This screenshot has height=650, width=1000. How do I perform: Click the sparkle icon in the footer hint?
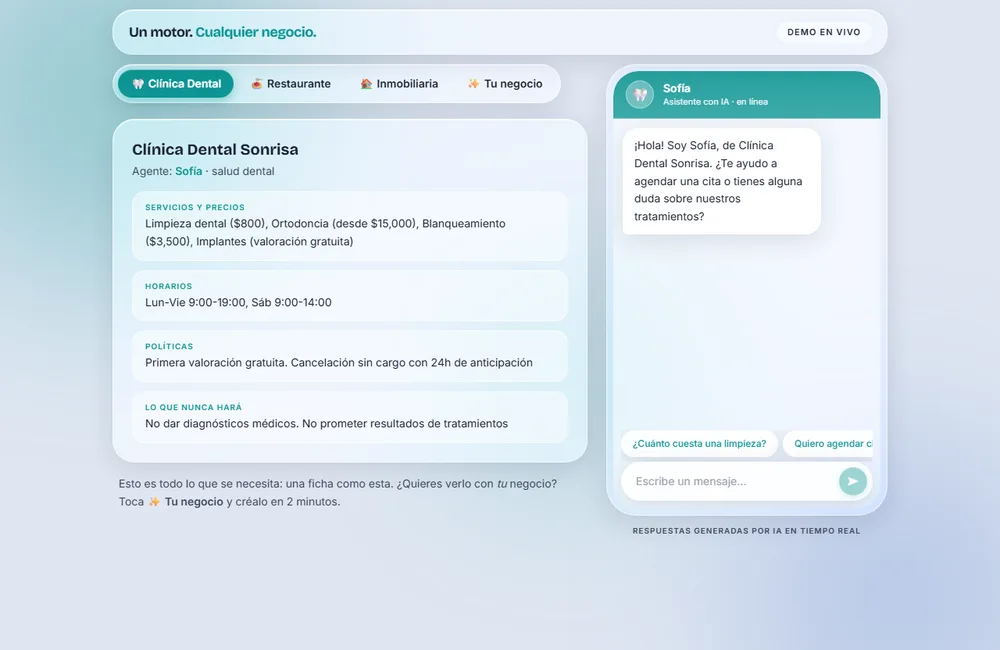[x=154, y=501]
